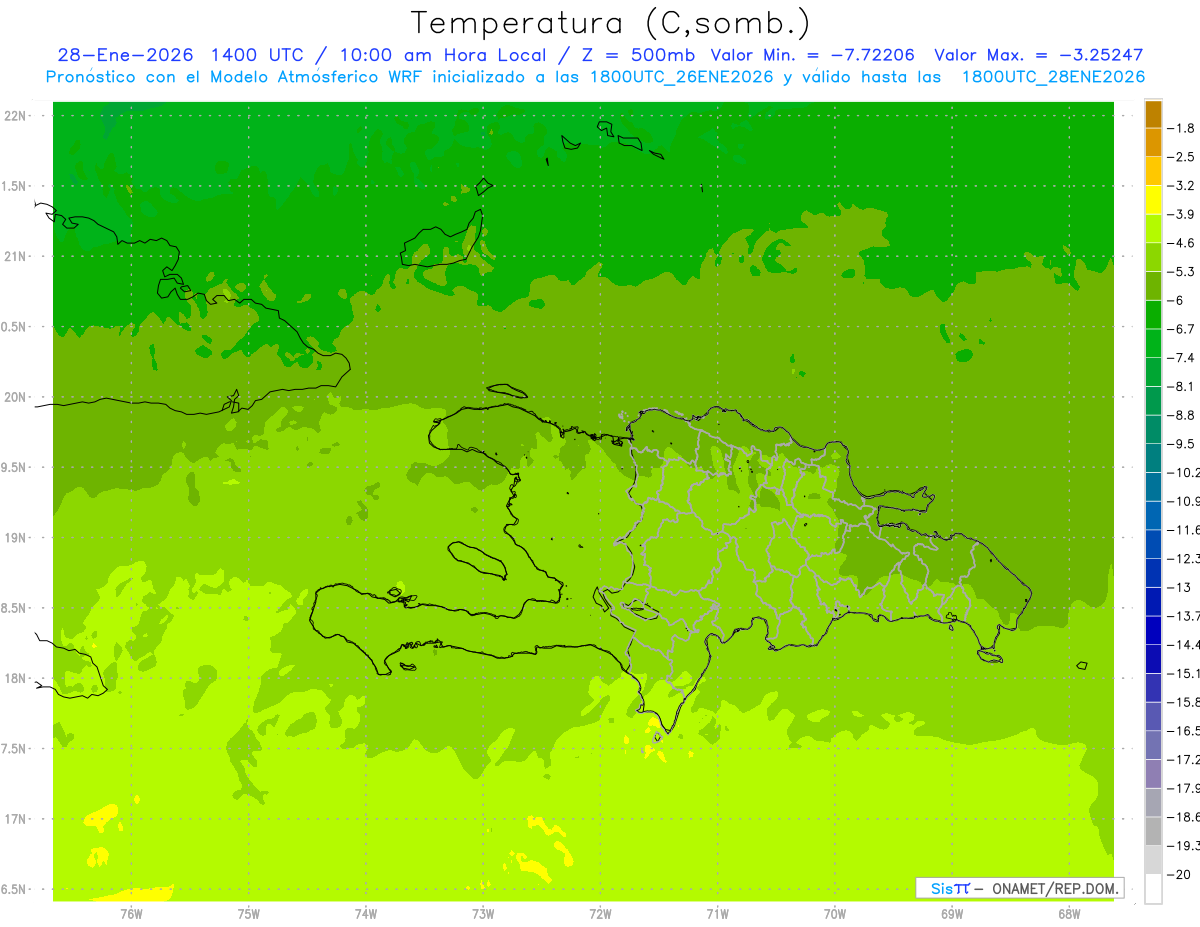Click the "-7.4" colorbar label
Image resolution: width=1200 pixels, height=927 pixels.
(x=1181, y=358)
